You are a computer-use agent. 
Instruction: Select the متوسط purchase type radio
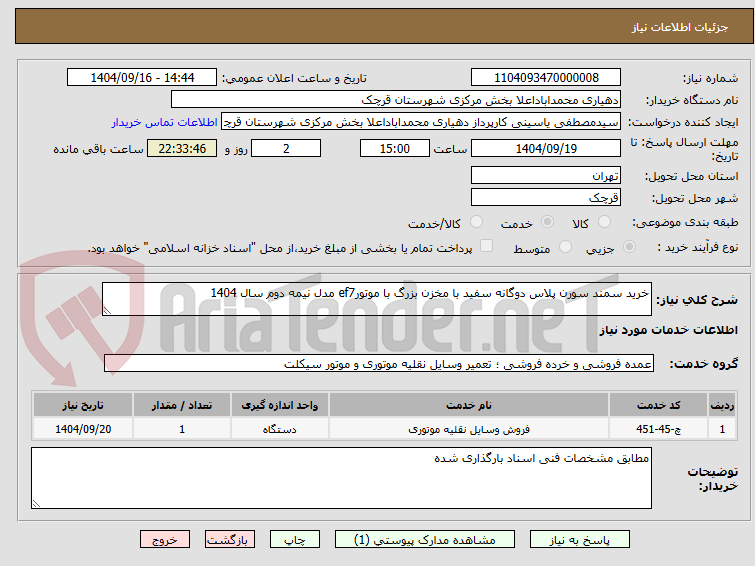click(x=565, y=247)
